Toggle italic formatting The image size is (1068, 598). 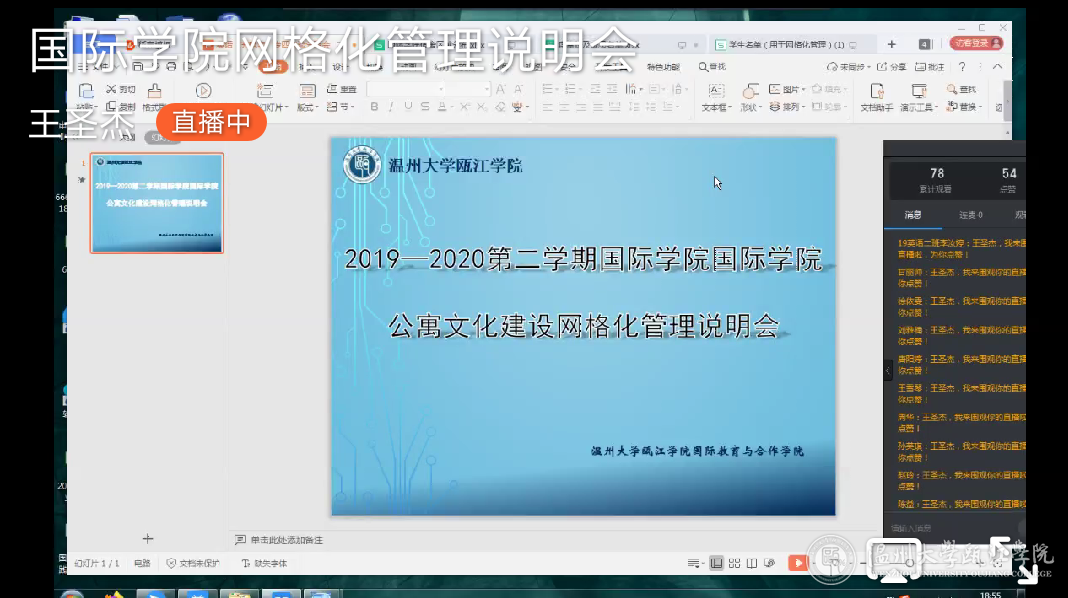click(391, 107)
